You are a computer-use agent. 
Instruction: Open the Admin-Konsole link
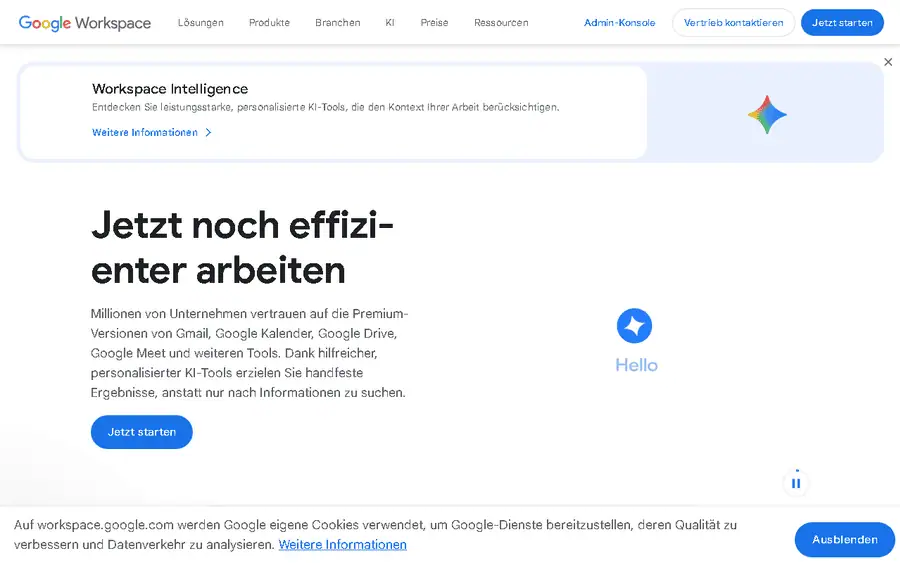pyautogui.click(x=619, y=22)
